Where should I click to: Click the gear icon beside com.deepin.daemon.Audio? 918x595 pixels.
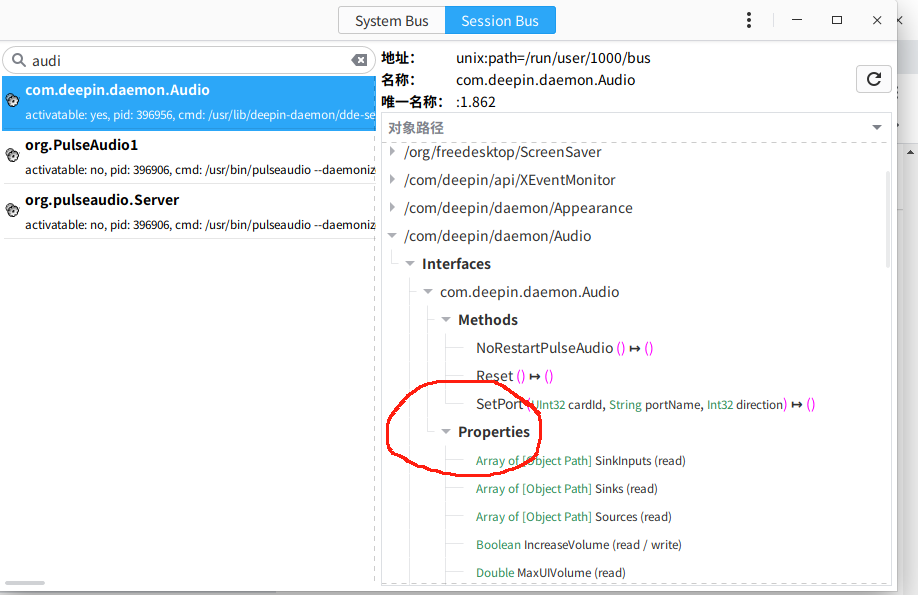(12, 100)
